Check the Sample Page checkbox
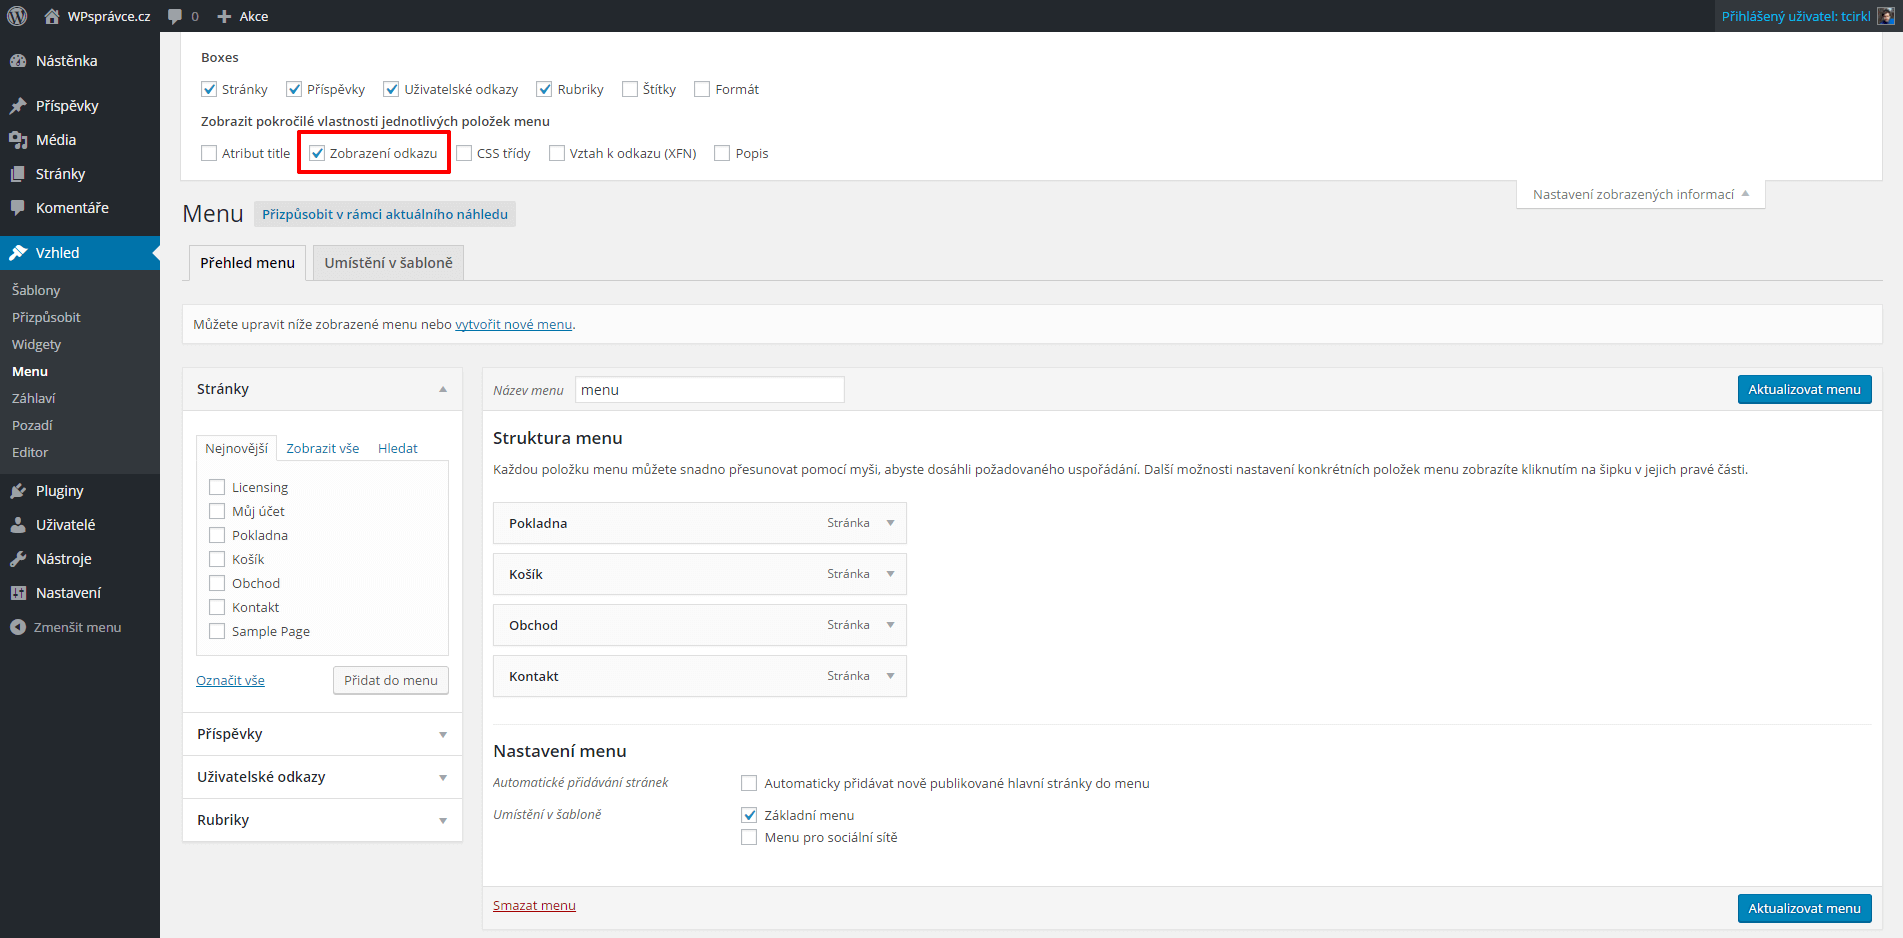 pyautogui.click(x=217, y=631)
